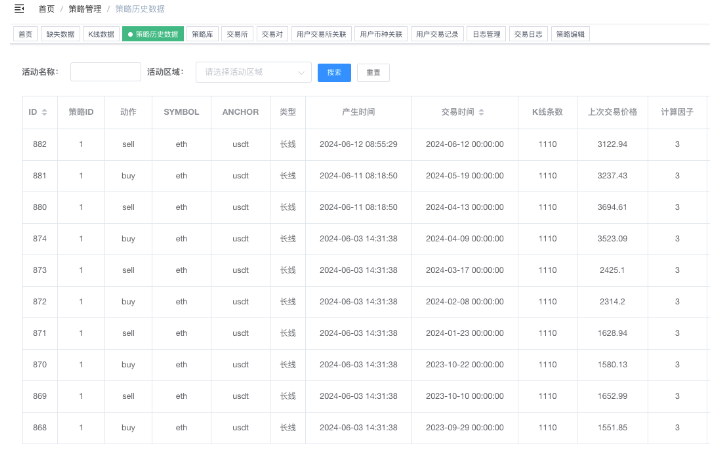The image size is (720, 450).
Task: Click 策略管理 in the breadcrumb
Action: point(85,9)
